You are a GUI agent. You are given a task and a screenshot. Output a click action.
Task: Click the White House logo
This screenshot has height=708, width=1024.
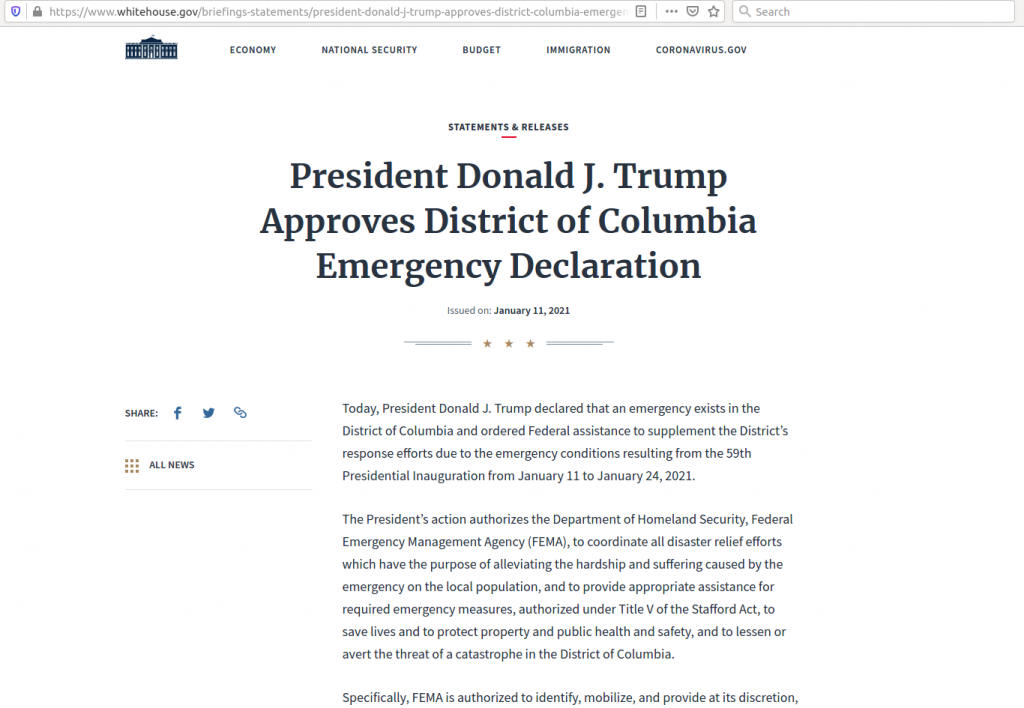[151, 49]
